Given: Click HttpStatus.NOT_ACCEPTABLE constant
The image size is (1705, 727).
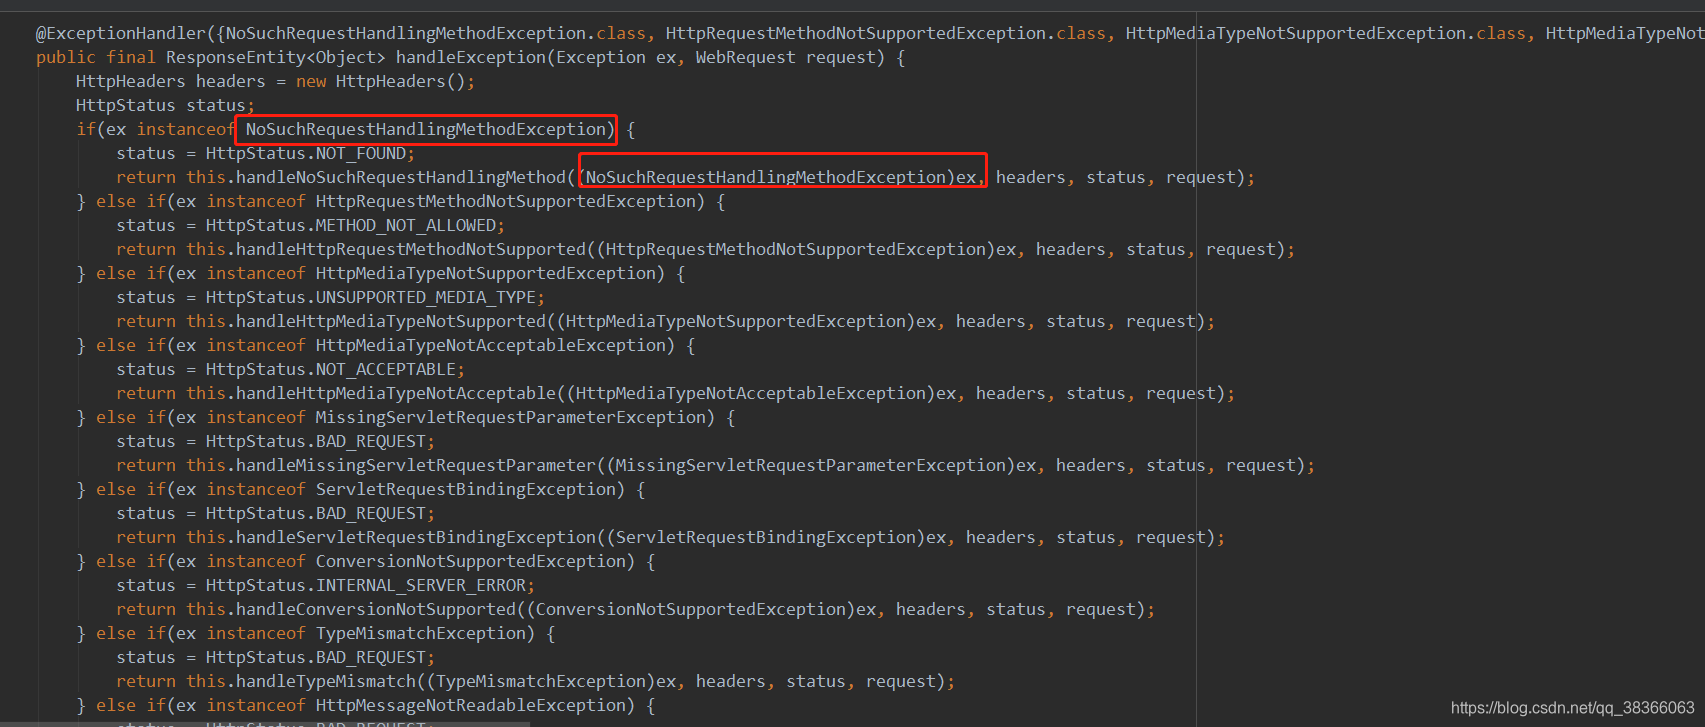Looking at the screenshot, I should (x=330, y=370).
